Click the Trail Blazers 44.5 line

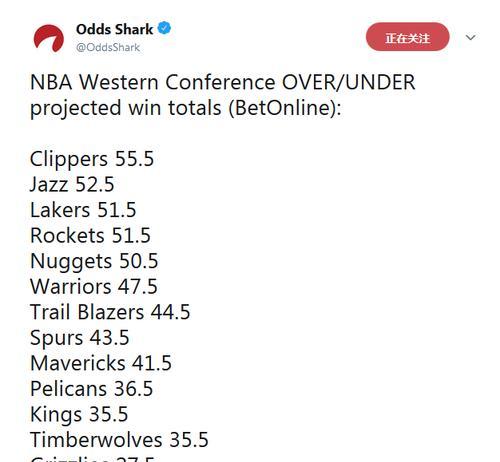tap(110, 312)
